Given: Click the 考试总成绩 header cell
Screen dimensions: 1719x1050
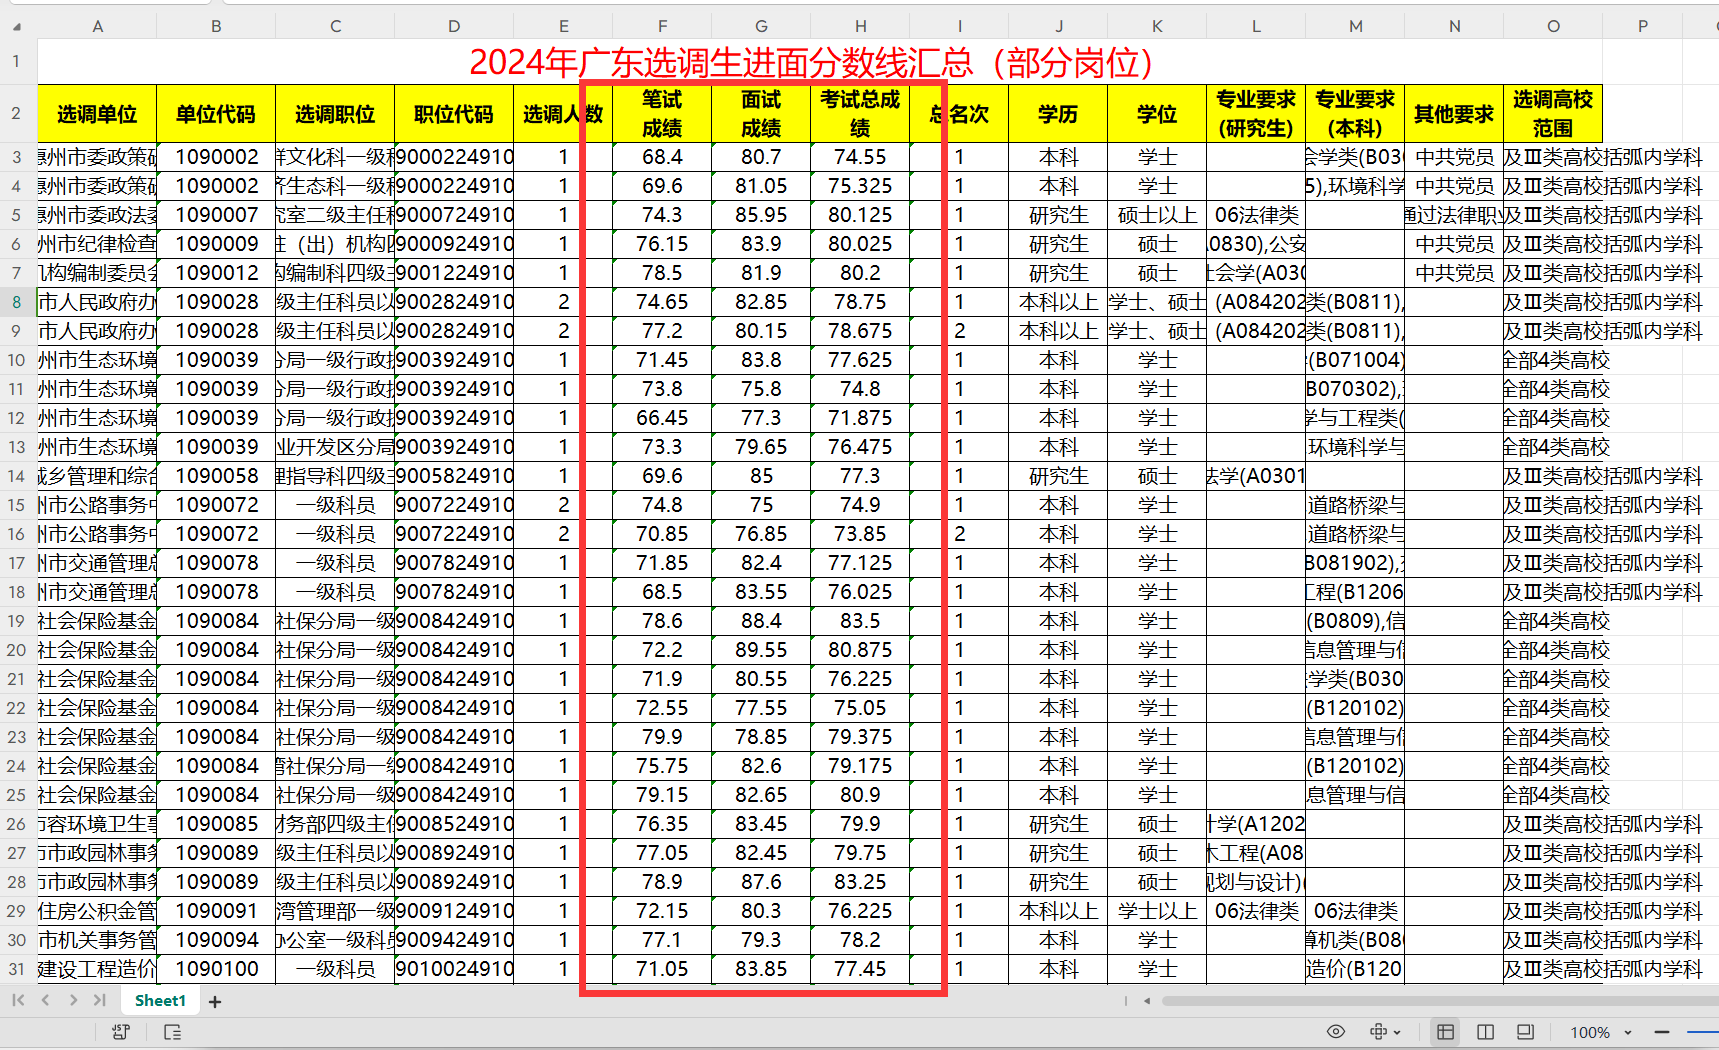Looking at the screenshot, I should (860, 114).
